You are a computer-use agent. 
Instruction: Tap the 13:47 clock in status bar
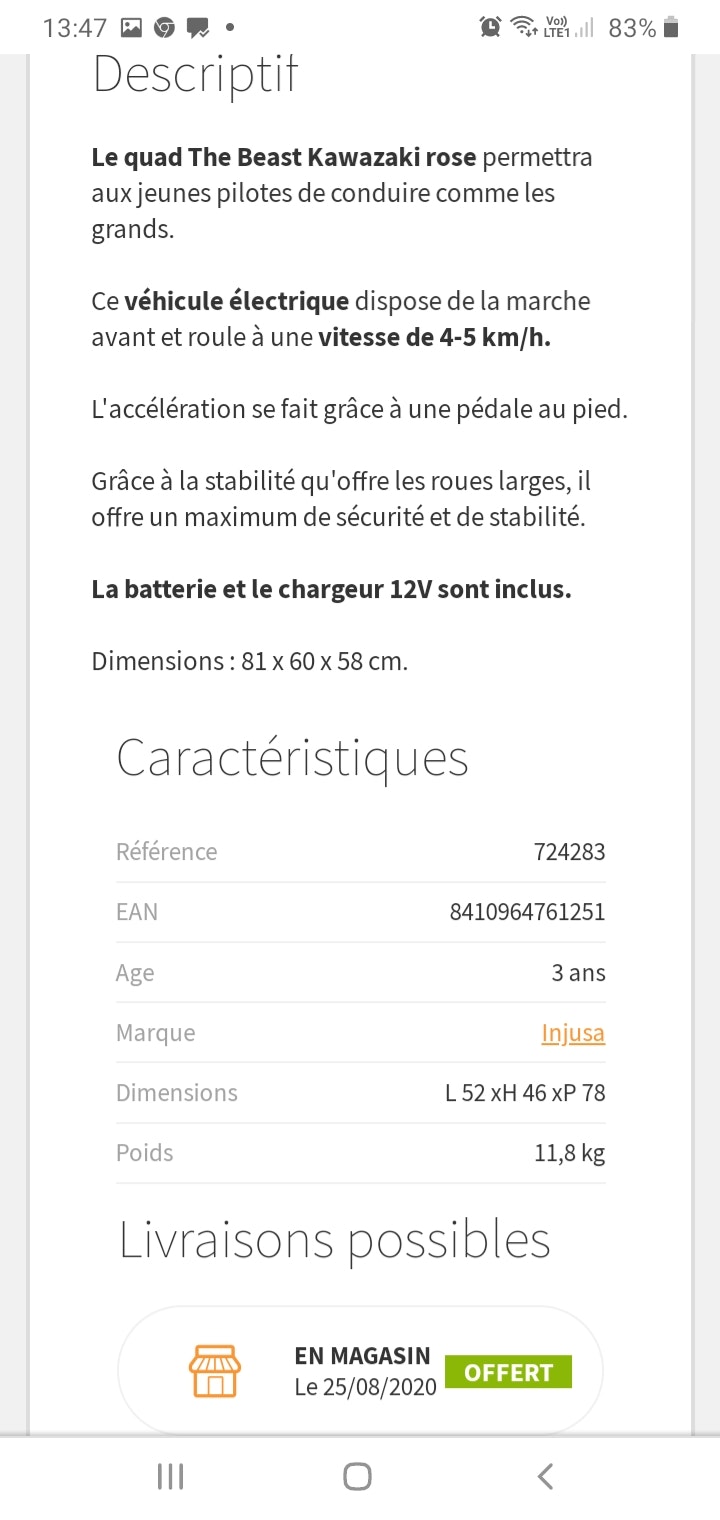pyautogui.click(x=74, y=28)
